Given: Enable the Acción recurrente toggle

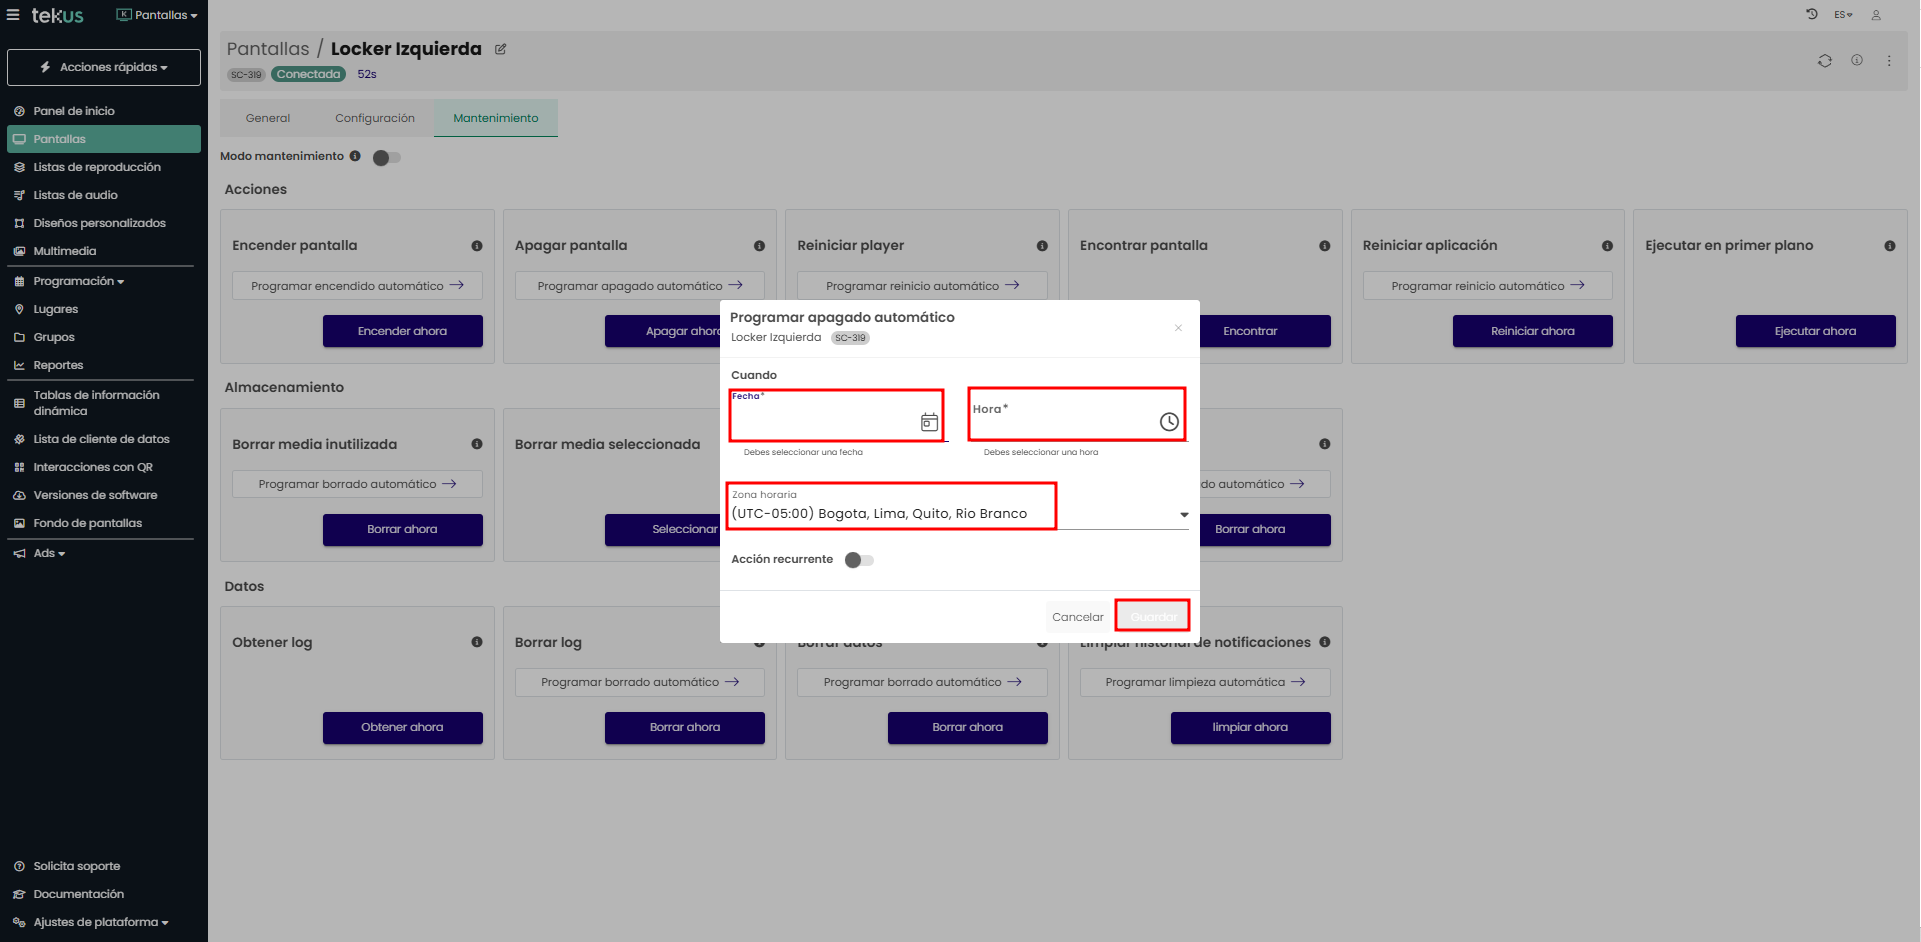Looking at the screenshot, I should coord(859,560).
